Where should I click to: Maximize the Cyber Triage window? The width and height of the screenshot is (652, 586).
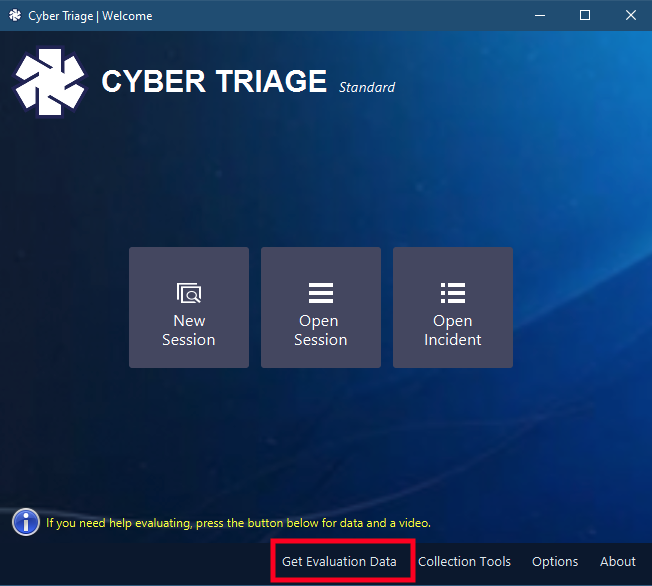click(x=585, y=15)
